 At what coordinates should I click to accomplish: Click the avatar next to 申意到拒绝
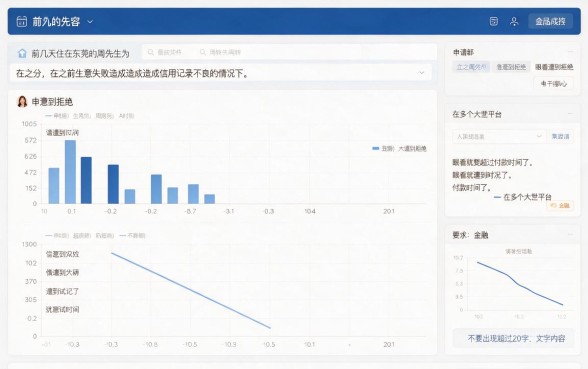pyautogui.click(x=22, y=102)
